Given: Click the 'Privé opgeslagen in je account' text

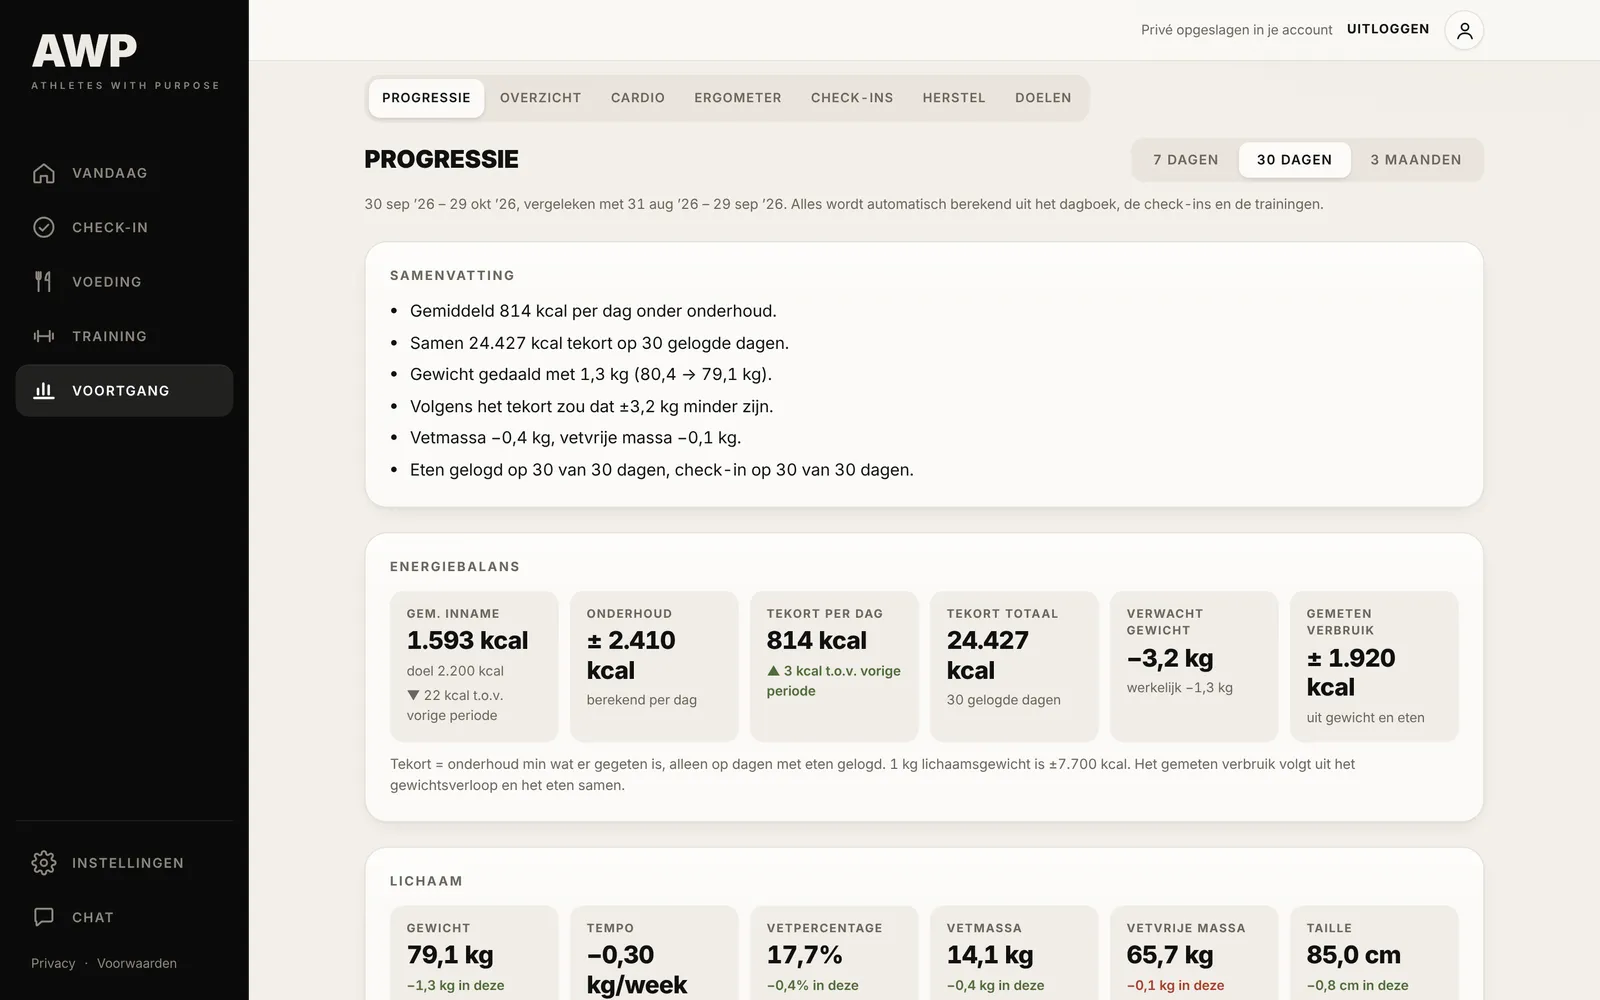Looking at the screenshot, I should pos(1236,30).
